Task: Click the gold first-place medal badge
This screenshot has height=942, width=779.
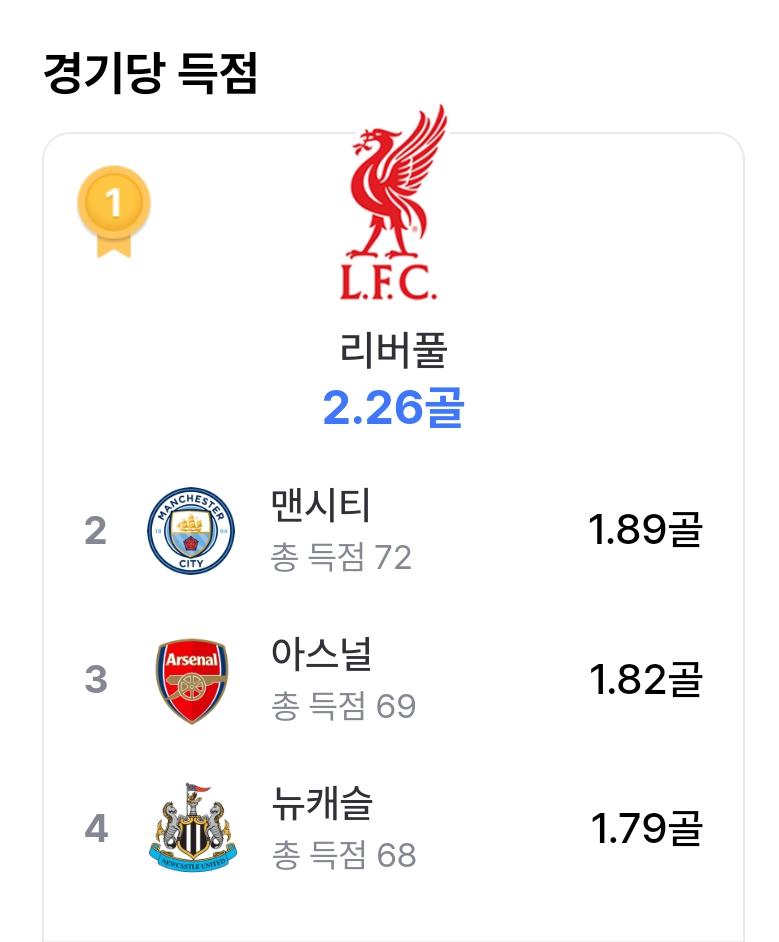Action: pyautogui.click(x=114, y=211)
